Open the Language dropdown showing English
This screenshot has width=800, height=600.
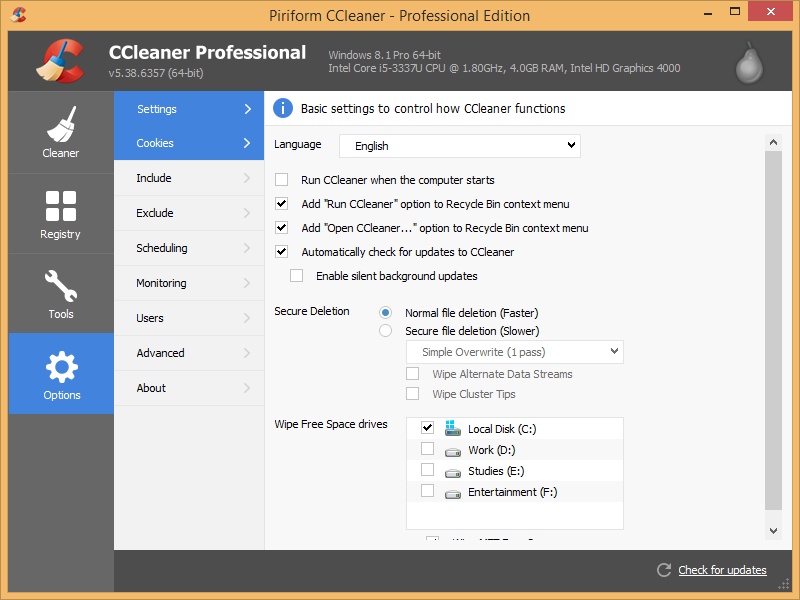pyautogui.click(x=460, y=146)
